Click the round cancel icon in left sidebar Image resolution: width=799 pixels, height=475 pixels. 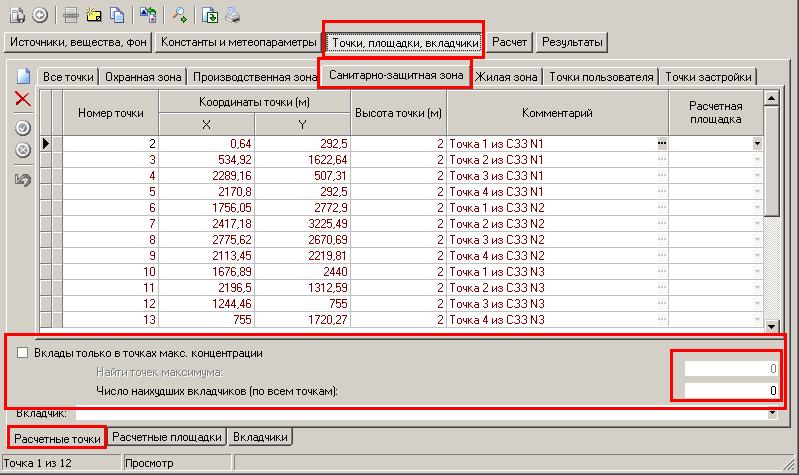(x=22, y=150)
